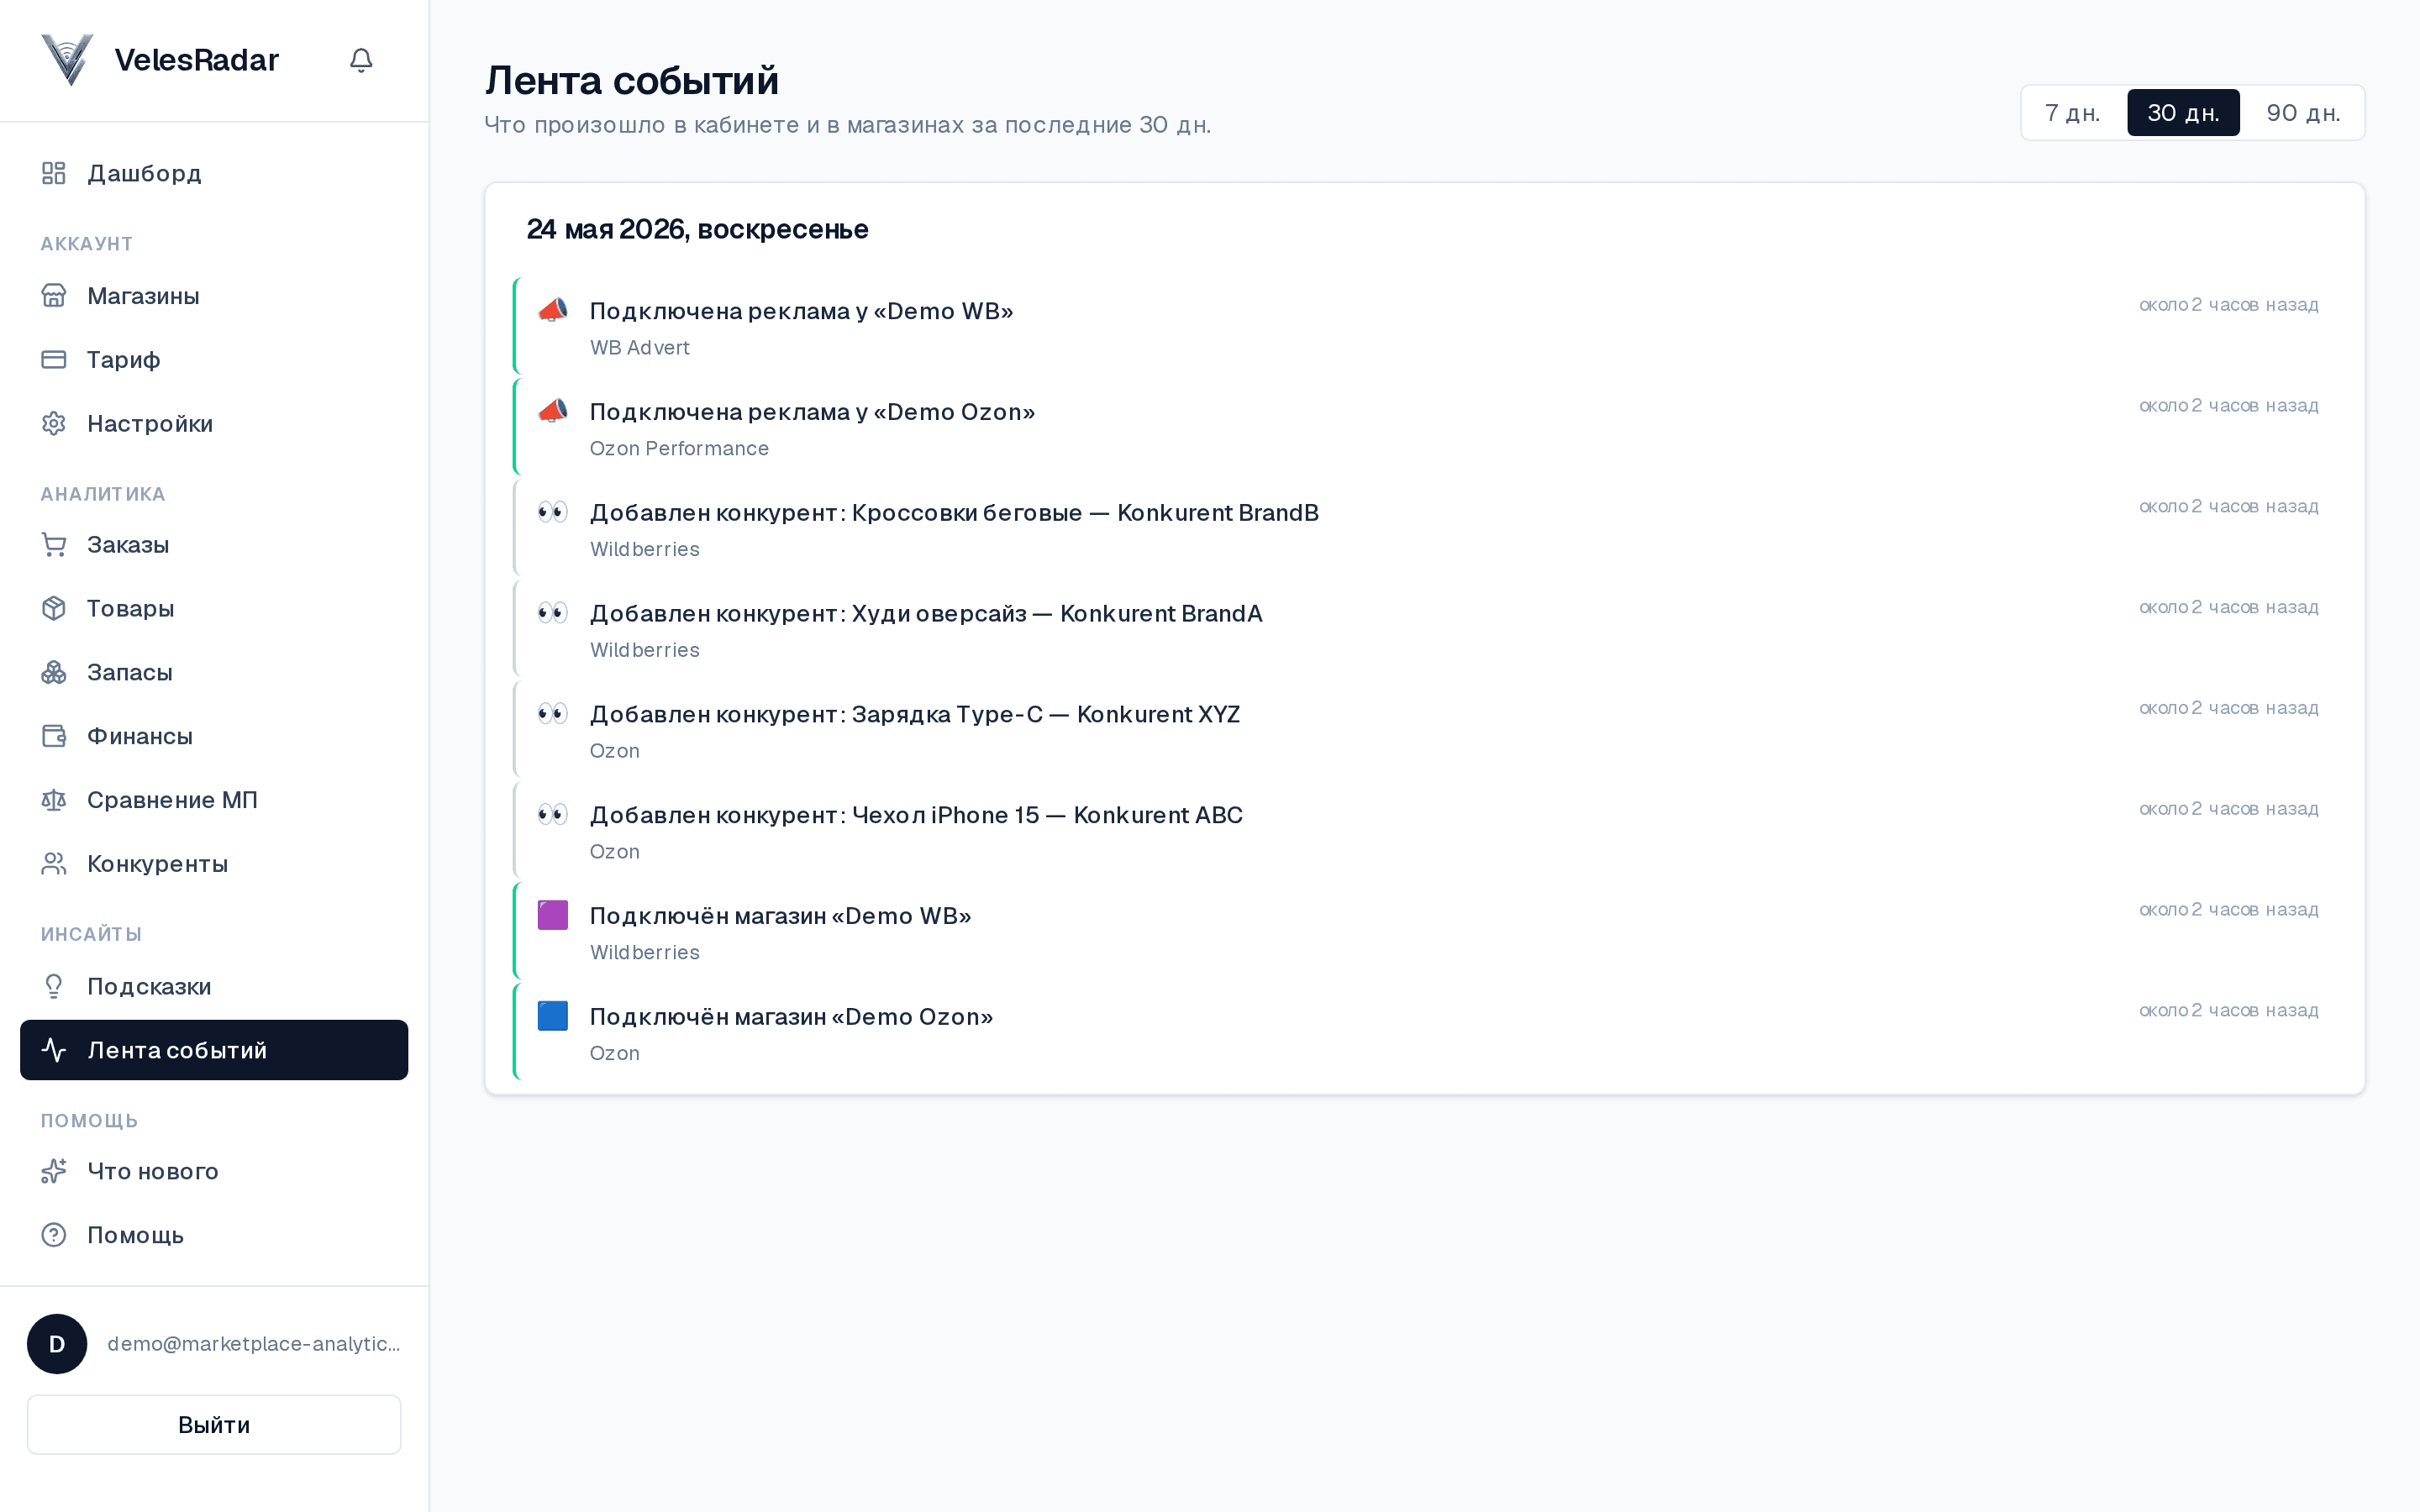Navigate to Заказы analytics

pyautogui.click(x=214, y=545)
